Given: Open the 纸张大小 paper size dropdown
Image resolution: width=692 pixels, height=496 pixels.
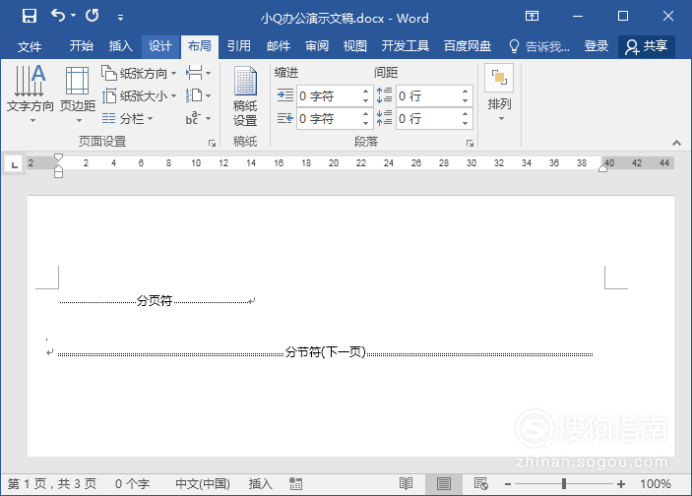Looking at the screenshot, I should tap(139, 96).
